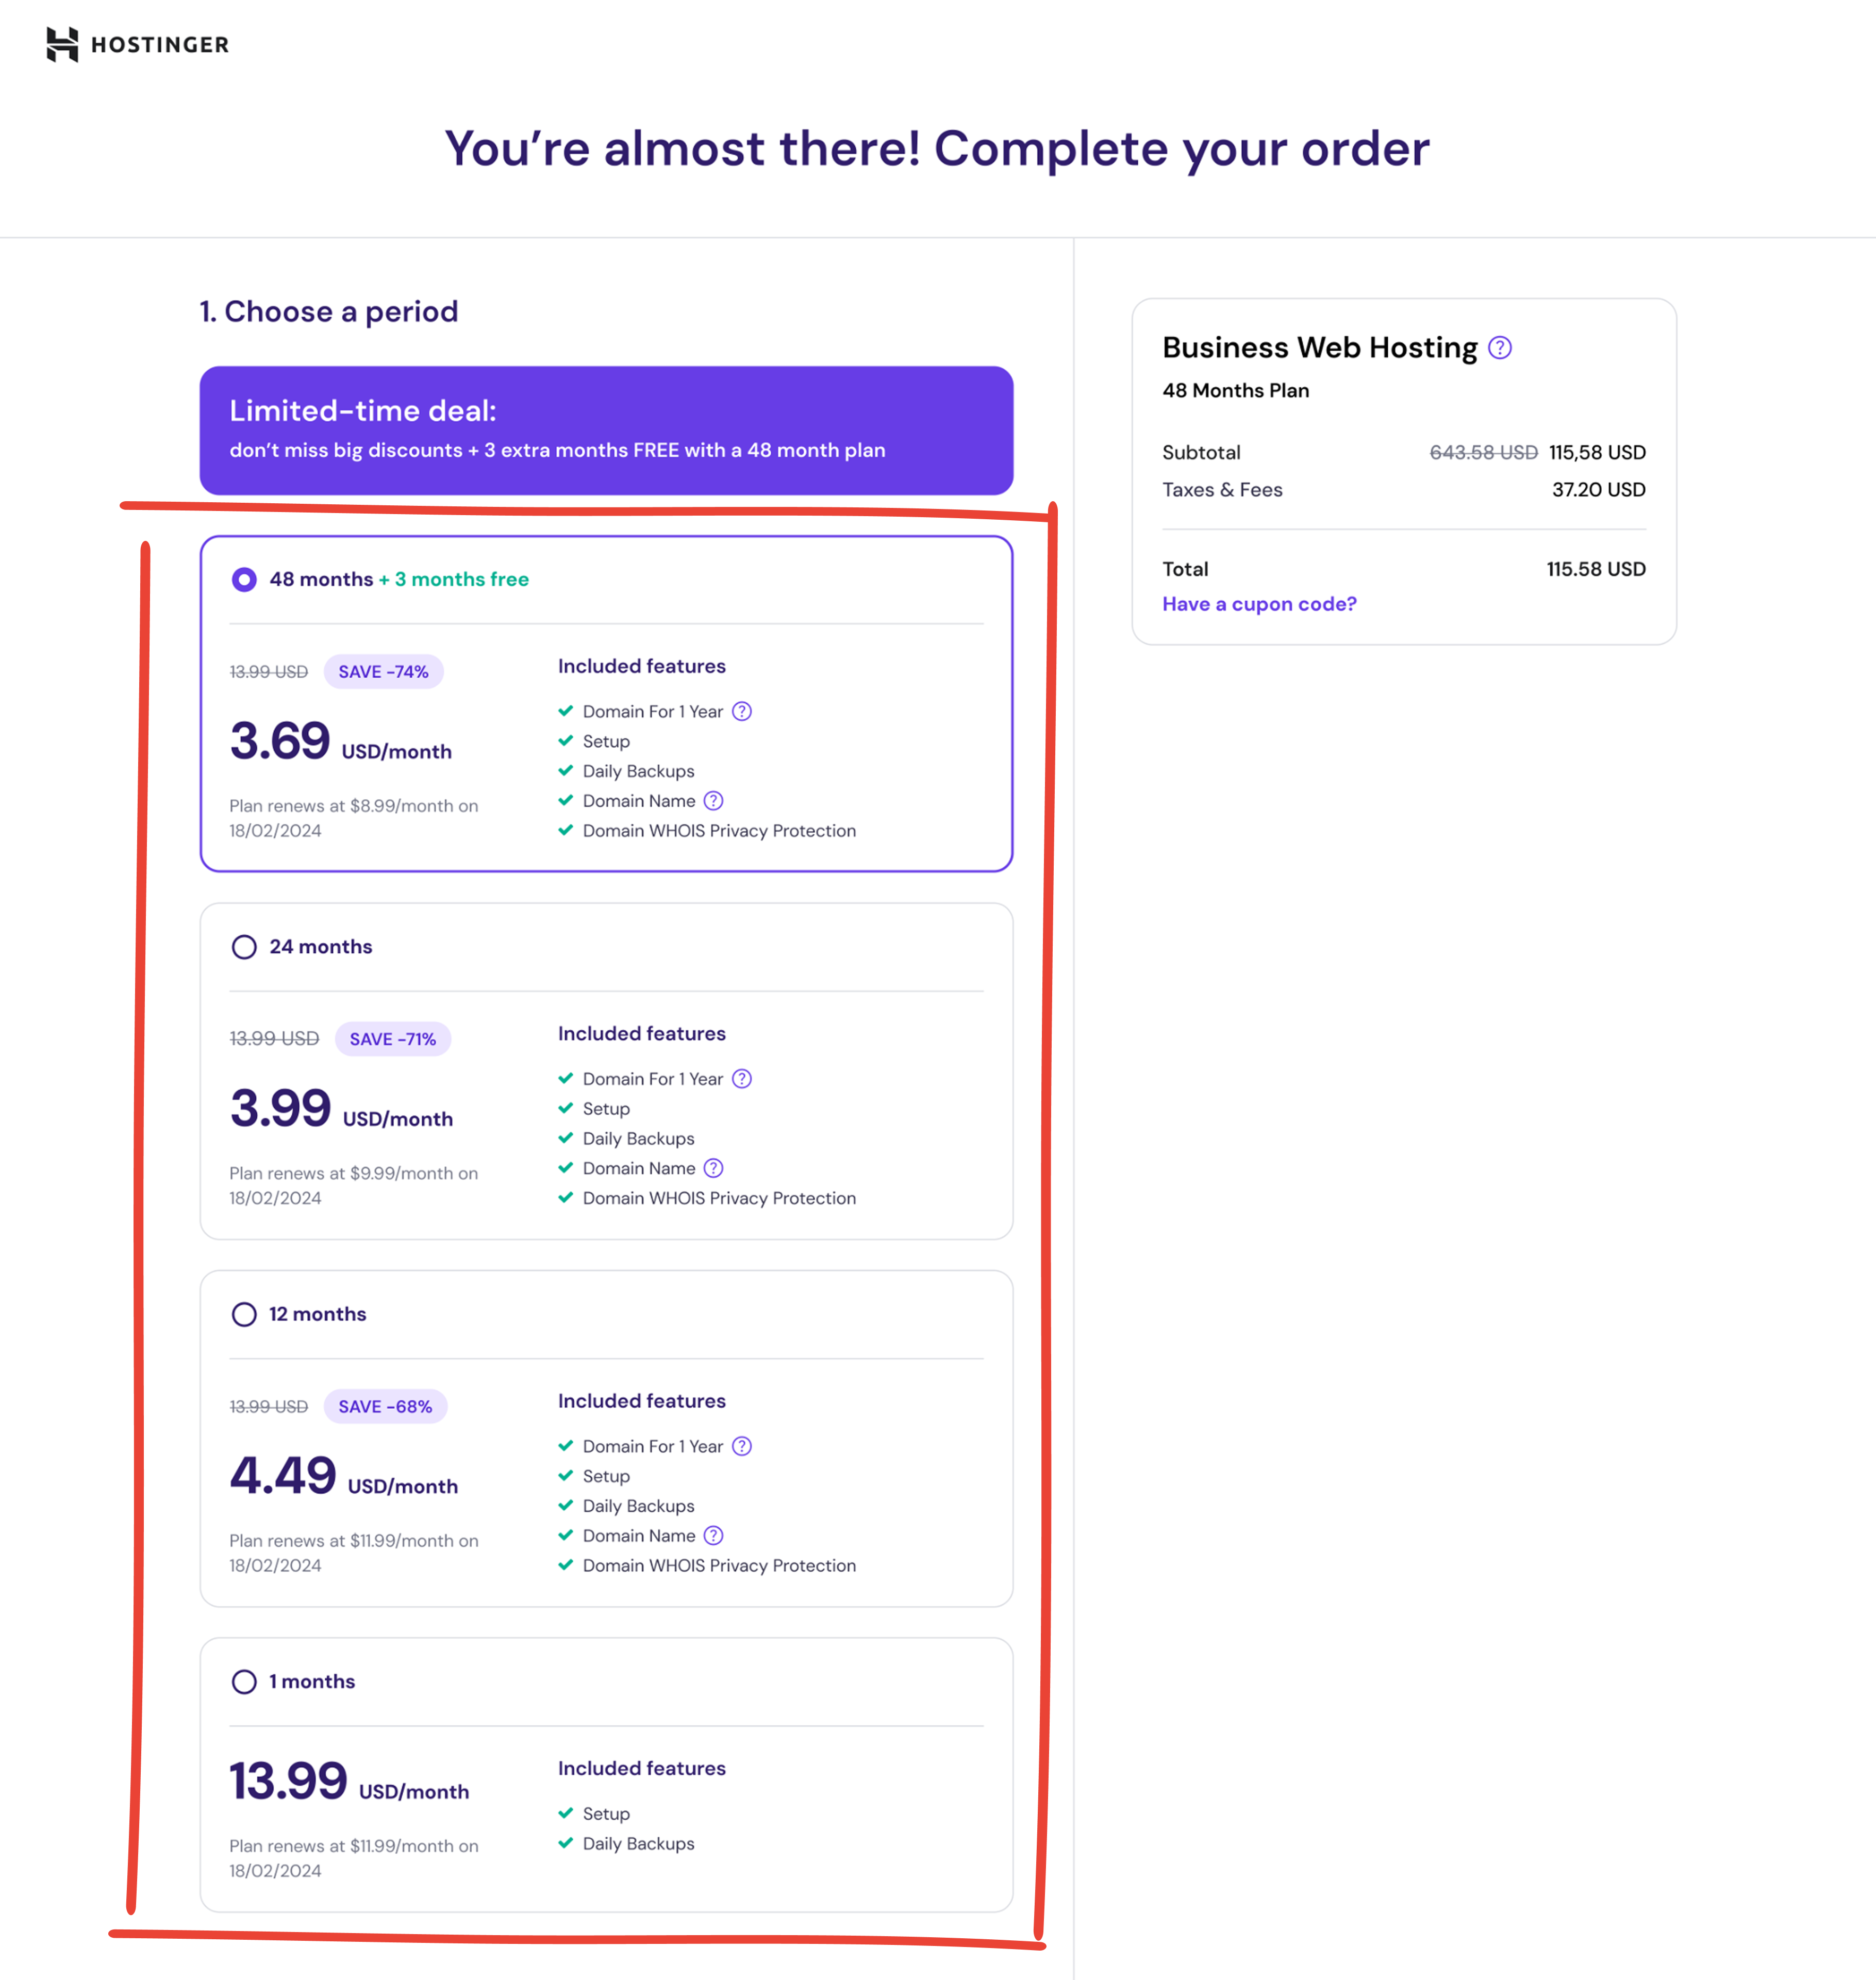Click the SAVE -71% badge

[x=392, y=1039]
